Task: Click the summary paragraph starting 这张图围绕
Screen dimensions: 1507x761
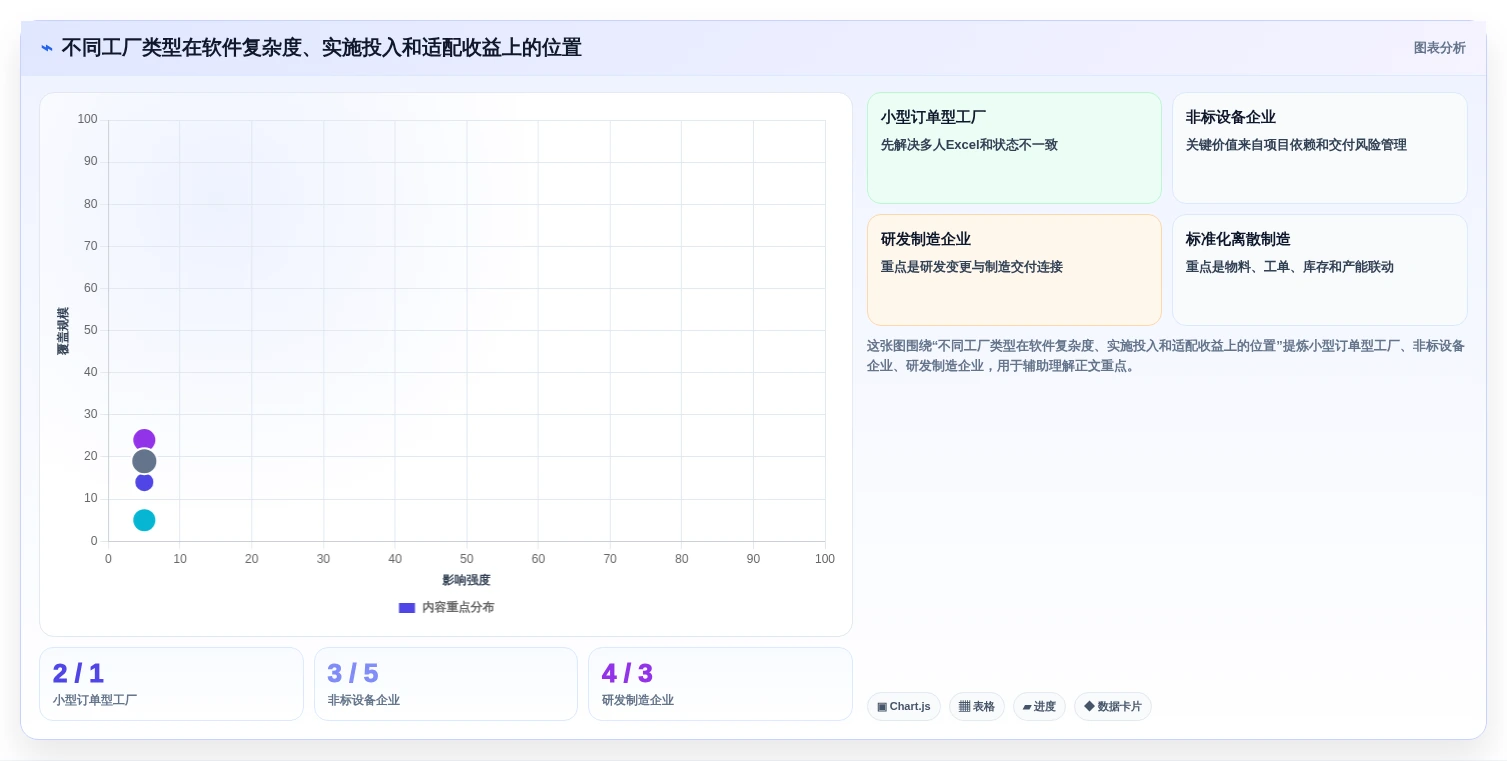Action: (1166, 356)
